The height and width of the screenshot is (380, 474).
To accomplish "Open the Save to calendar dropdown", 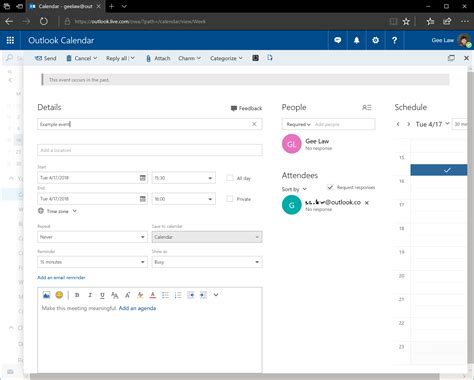I will [x=207, y=237].
